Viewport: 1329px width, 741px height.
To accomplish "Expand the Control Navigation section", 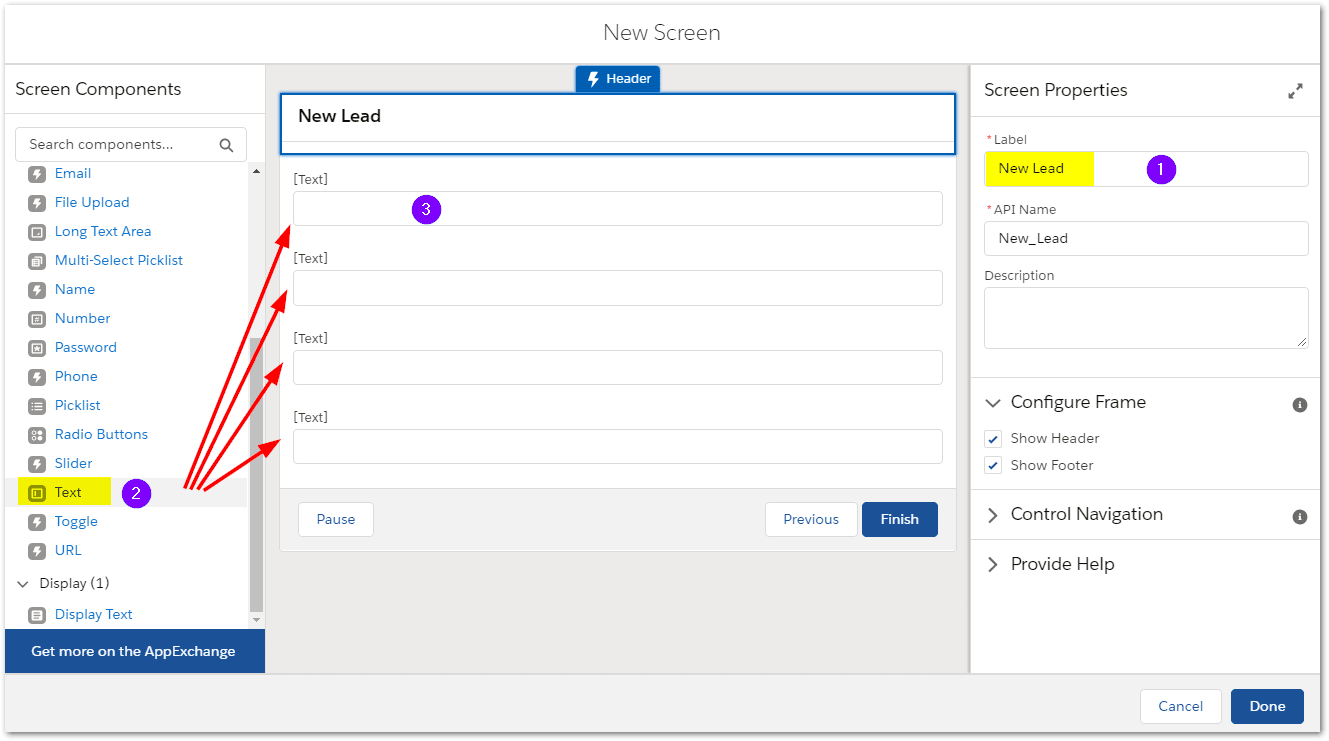I will [x=993, y=515].
